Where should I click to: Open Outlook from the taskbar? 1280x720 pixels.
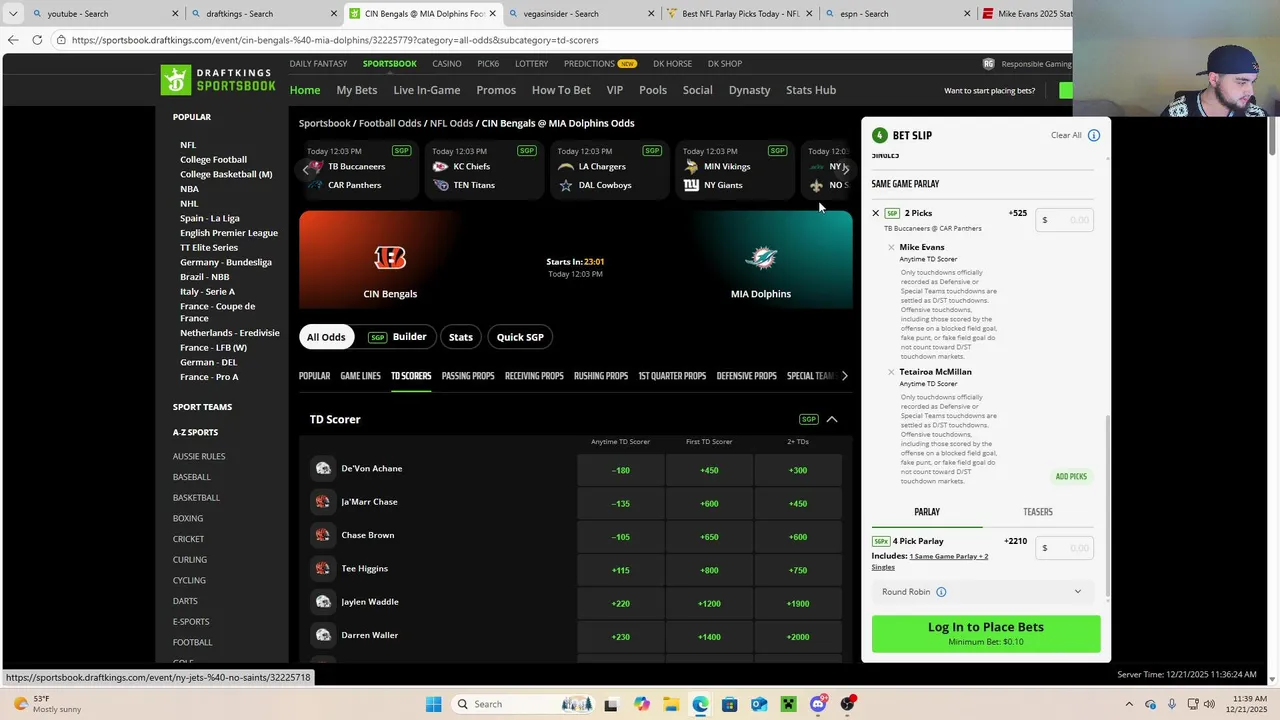click(759, 704)
